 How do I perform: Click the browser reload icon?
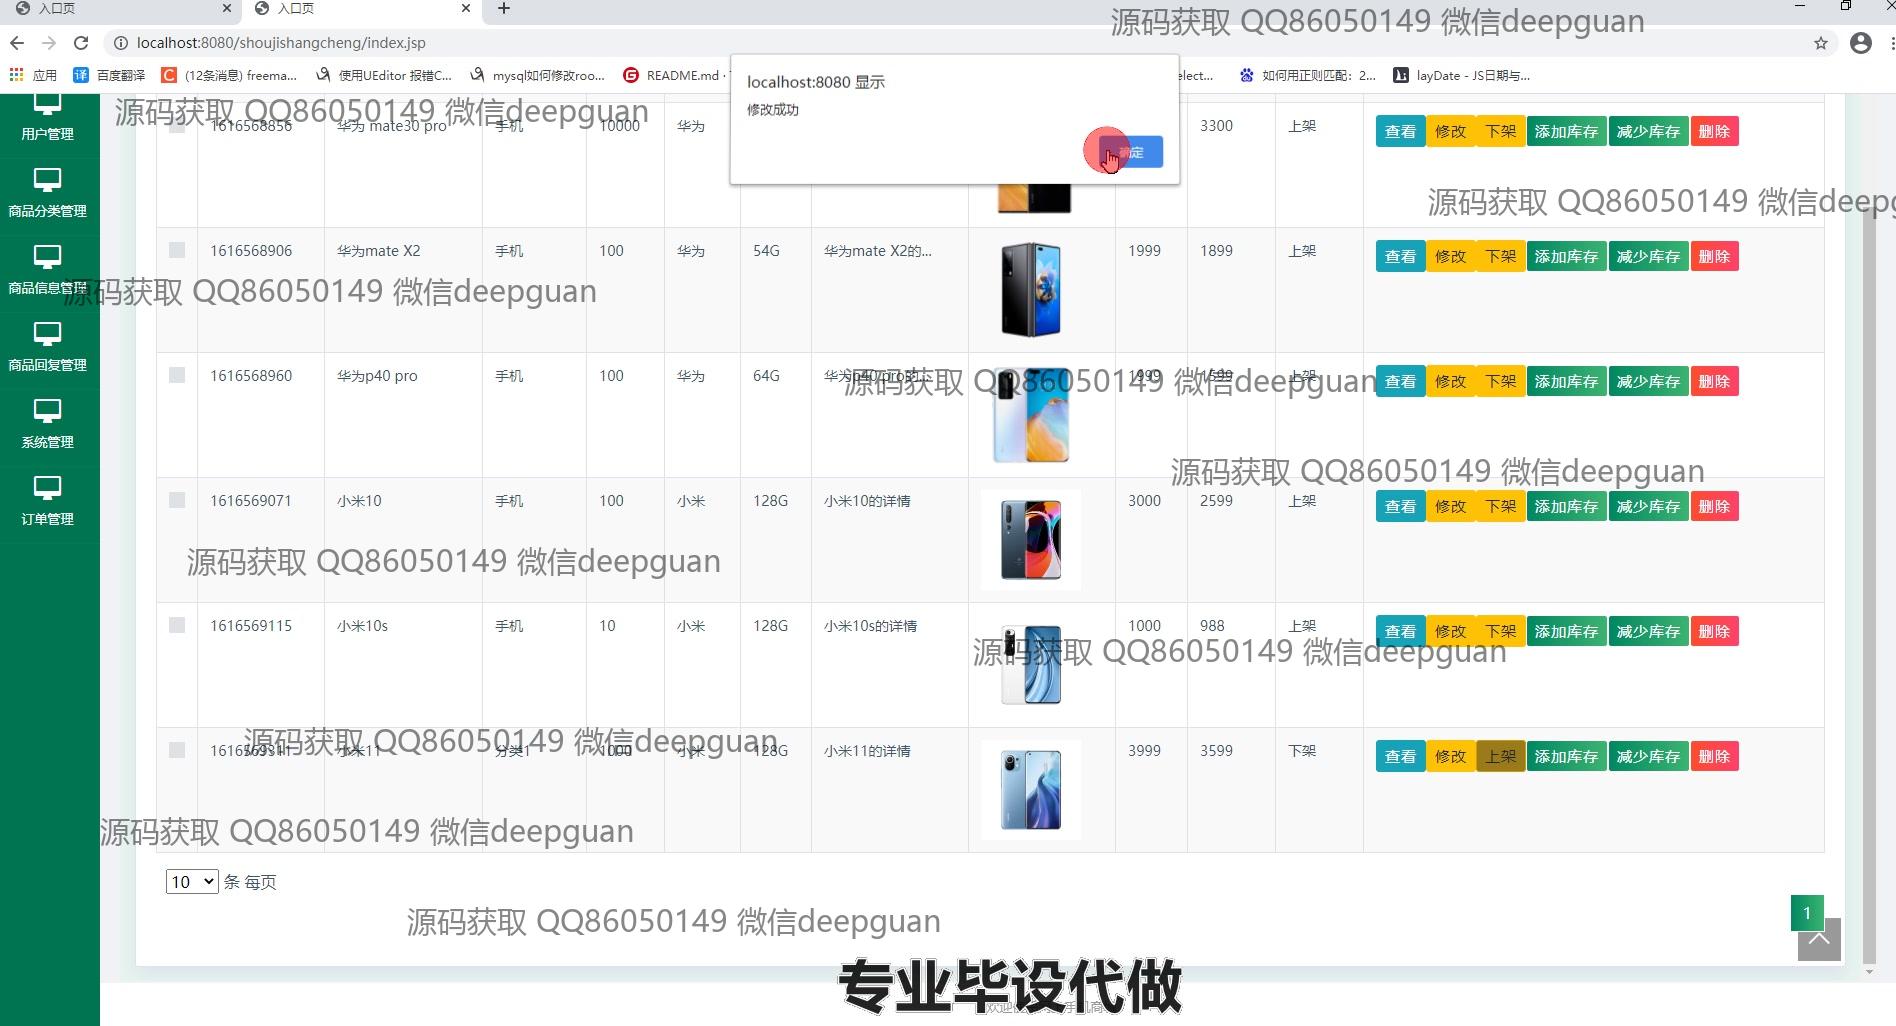[x=81, y=43]
